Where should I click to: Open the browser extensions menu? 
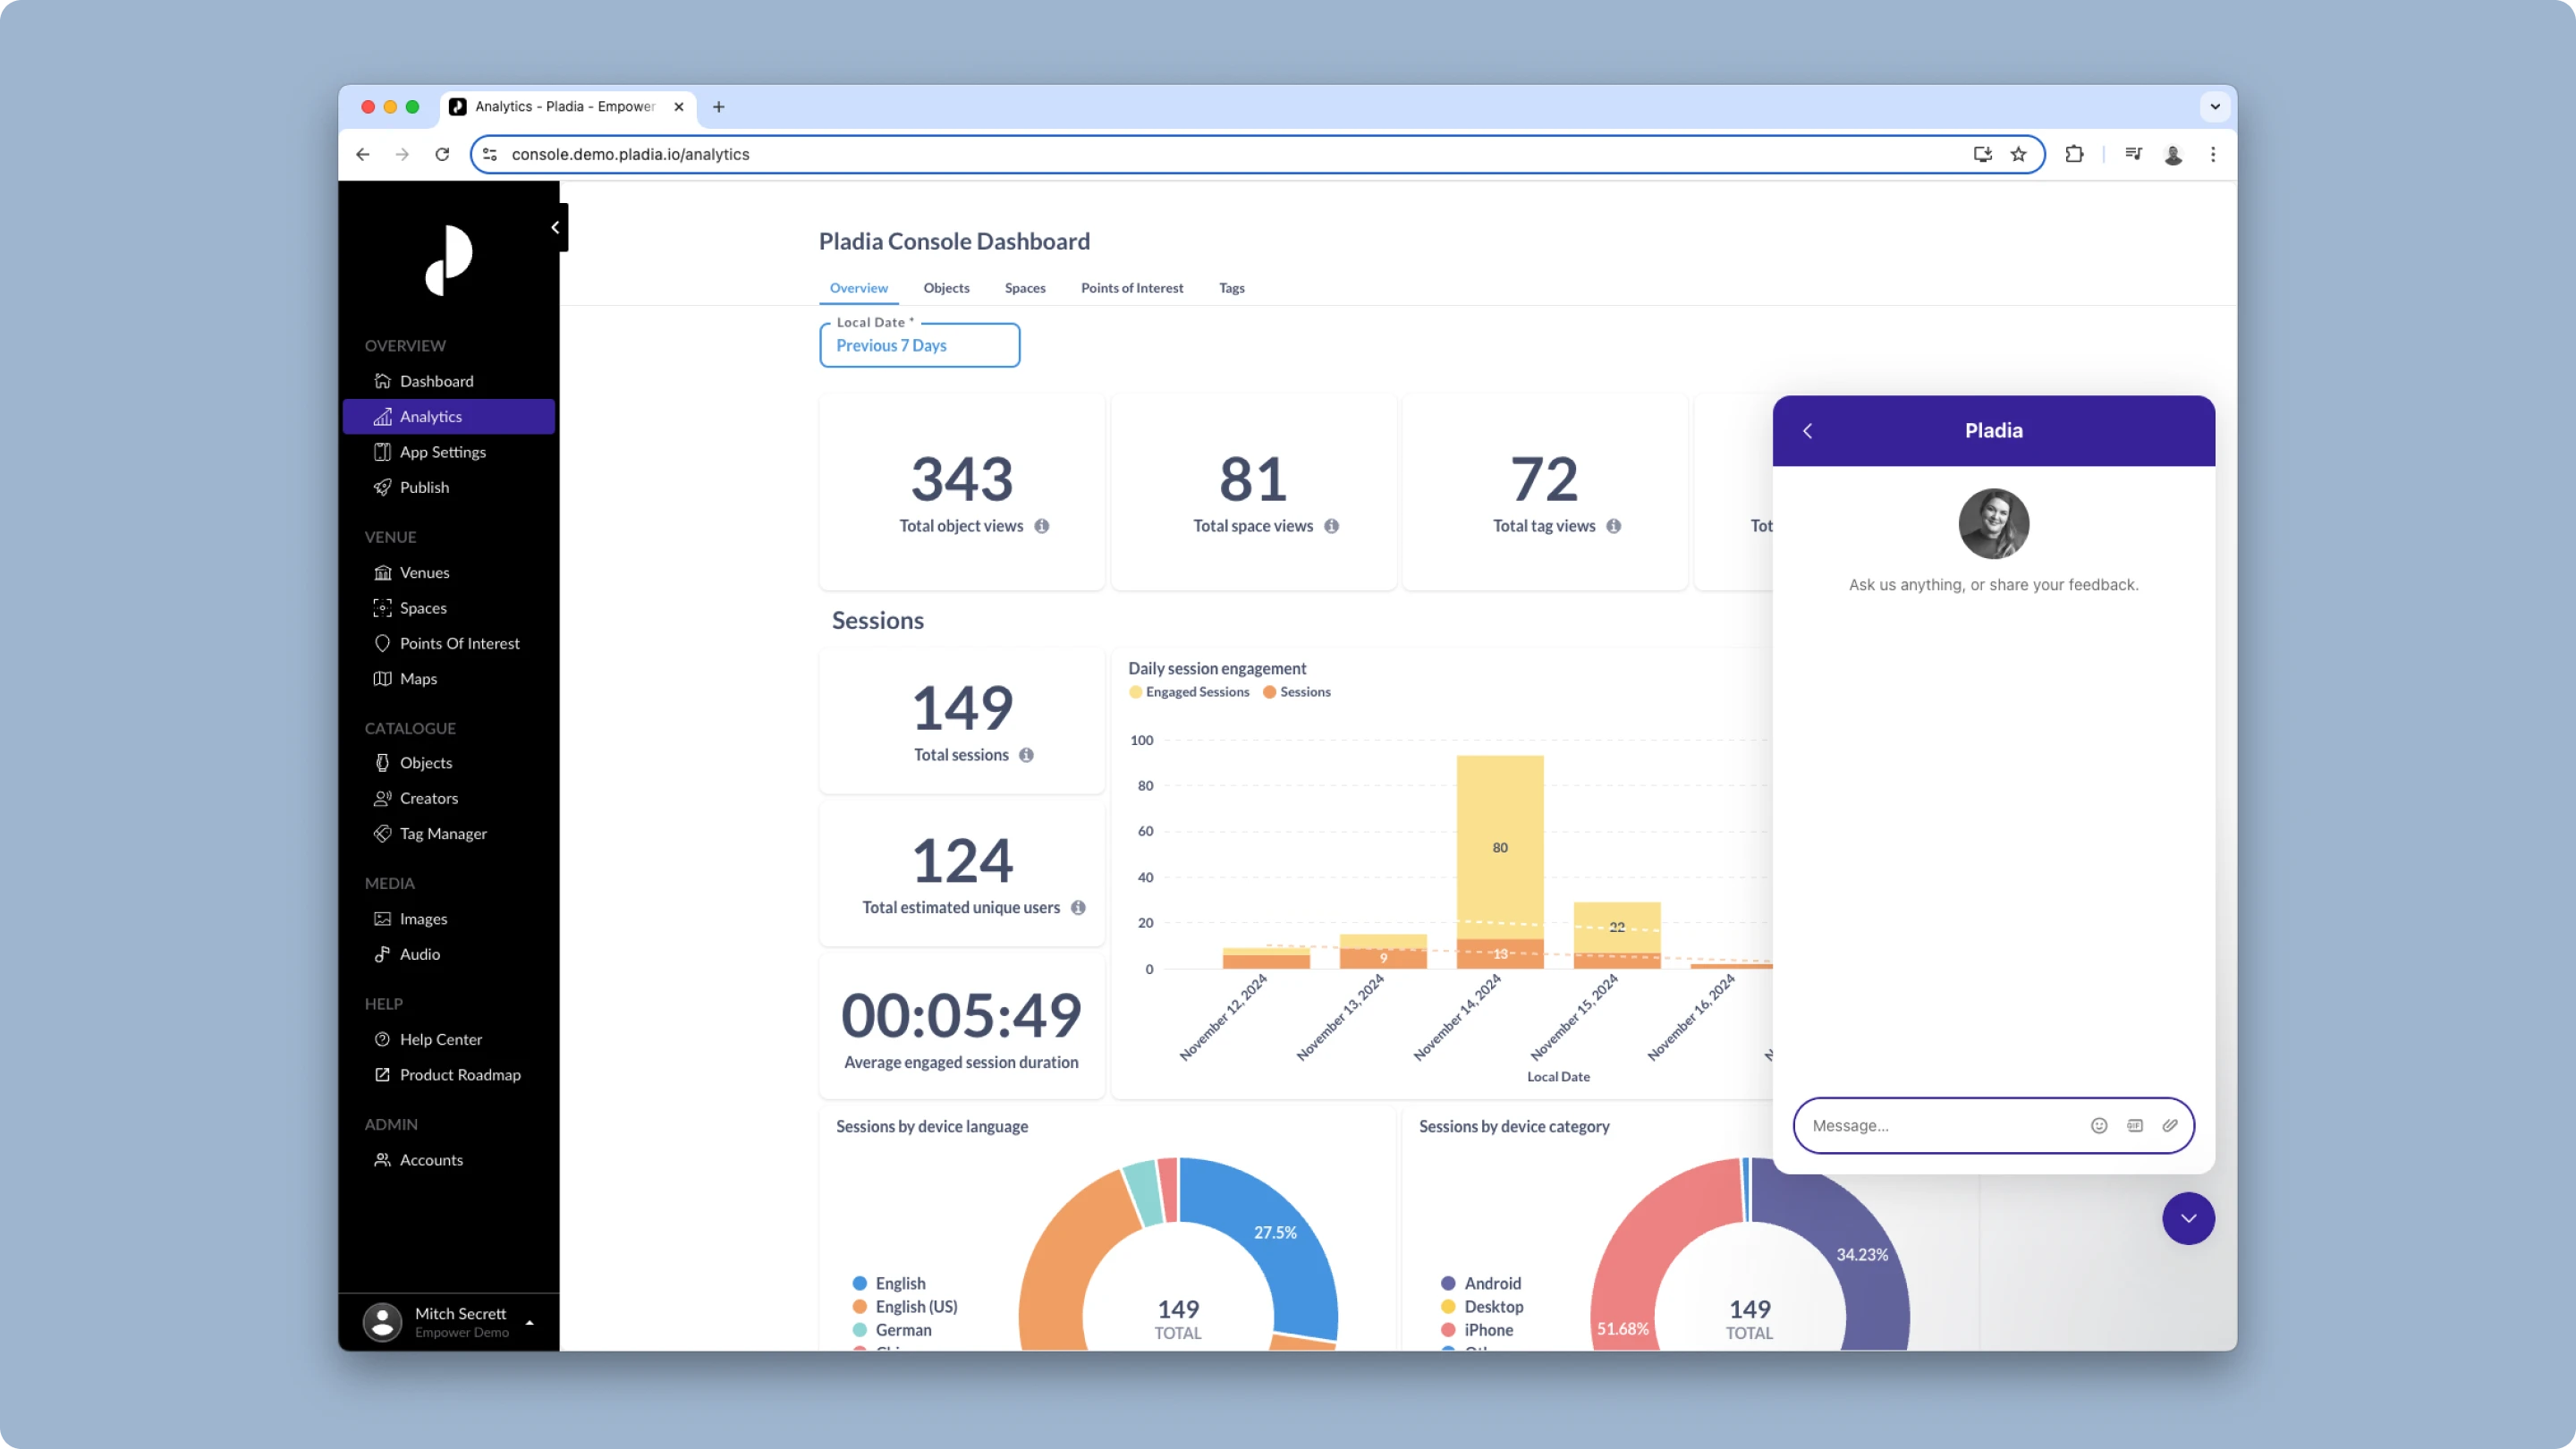(2074, 154)
